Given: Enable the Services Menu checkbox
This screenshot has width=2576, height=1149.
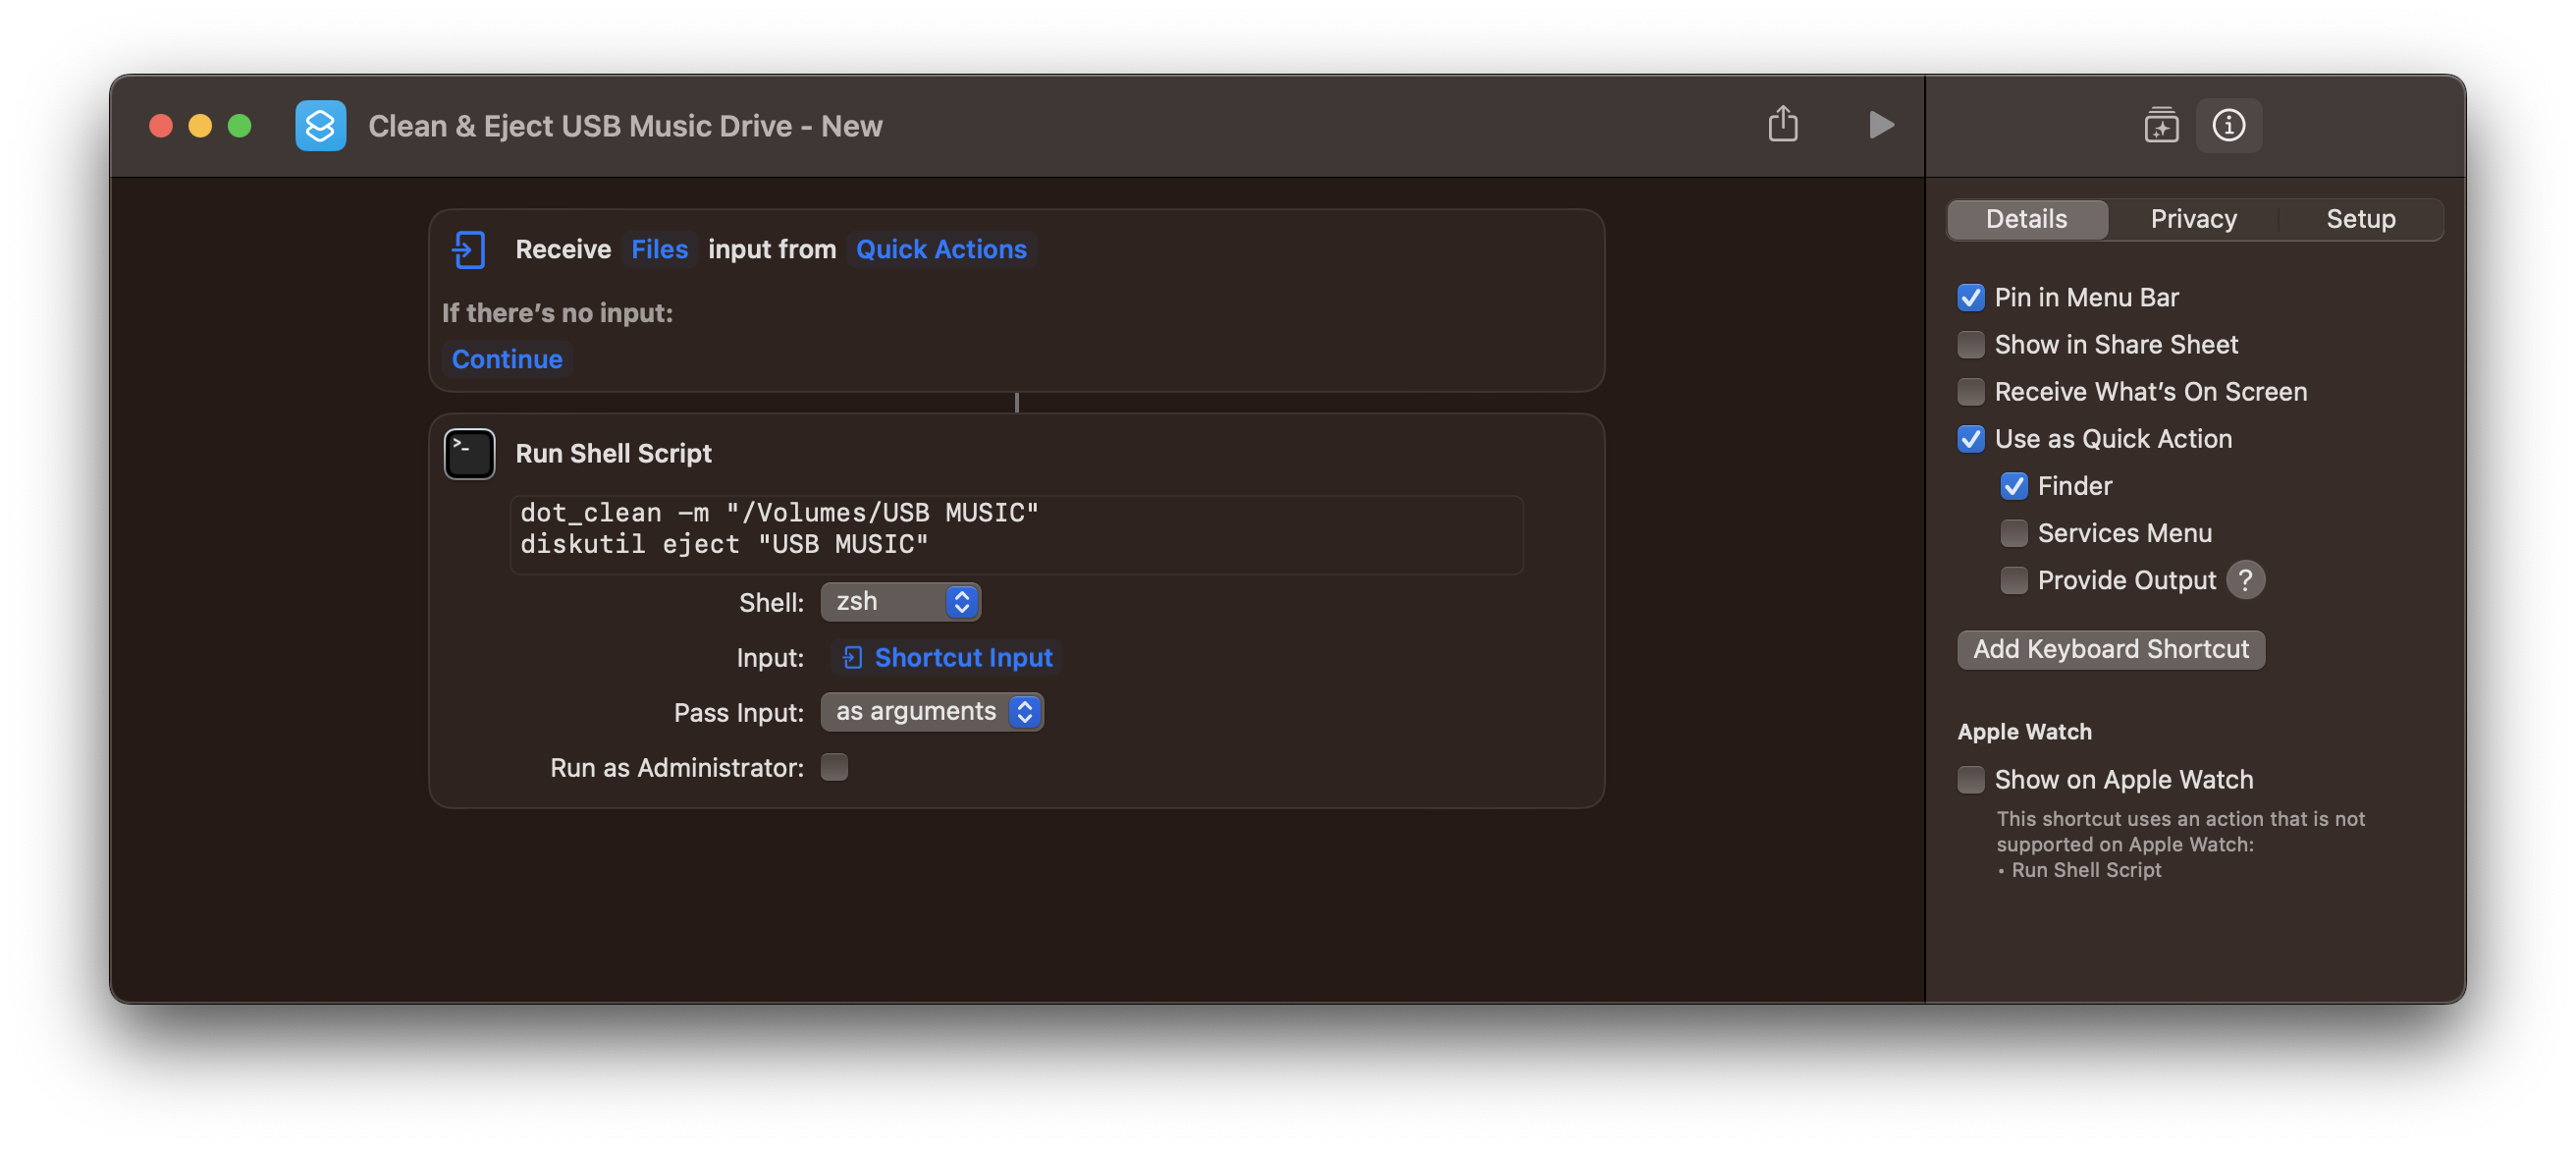Looking at the screenshot, I should (x=2013, y=533).
